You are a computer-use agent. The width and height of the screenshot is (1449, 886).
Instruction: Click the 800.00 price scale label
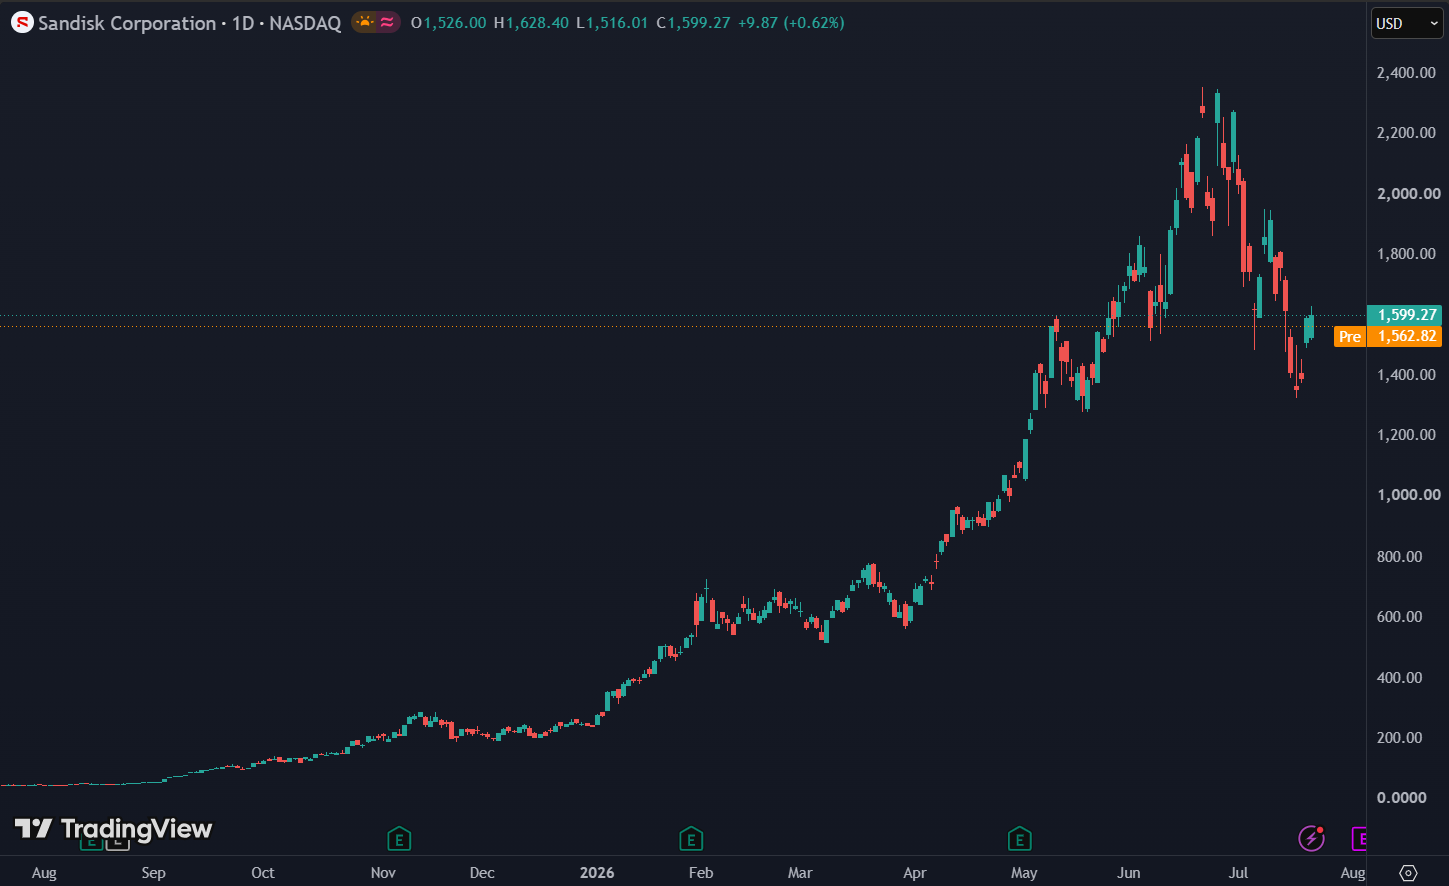(x=1399, y=557)
